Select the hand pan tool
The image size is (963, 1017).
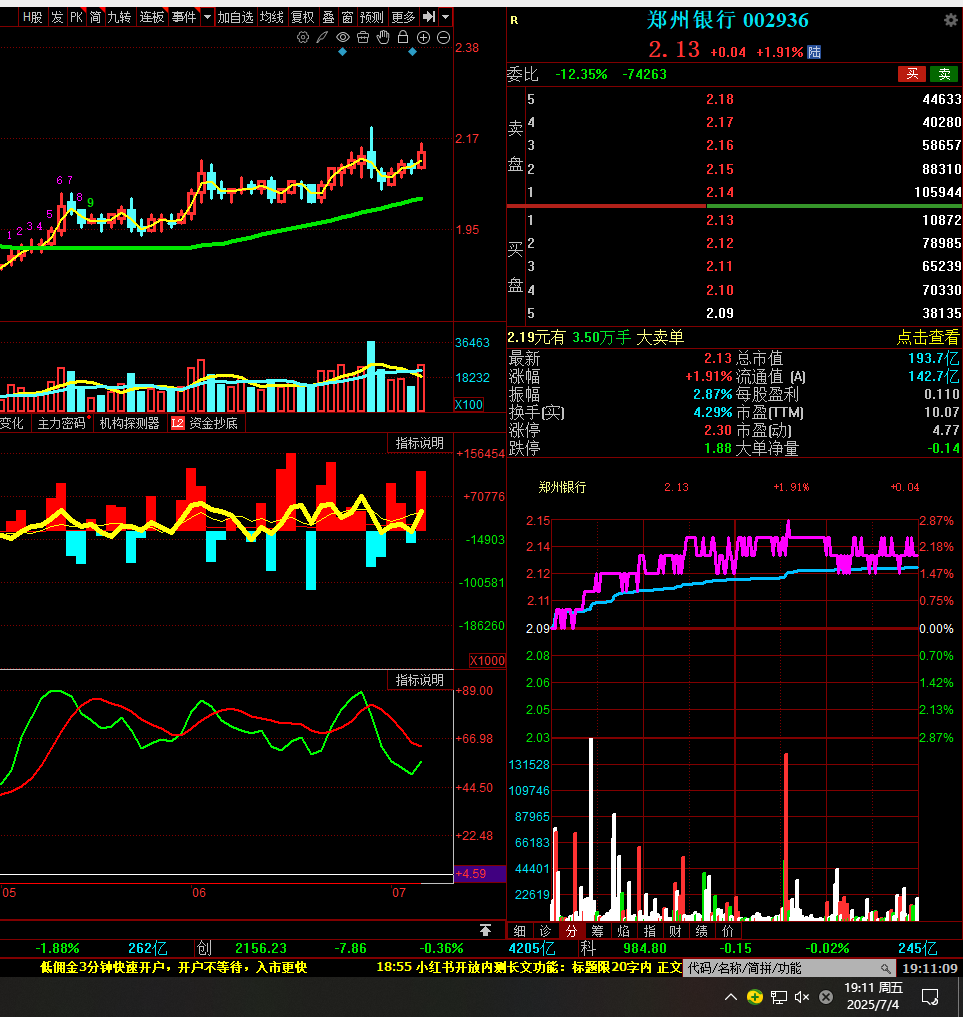click(x=383, y=38)
